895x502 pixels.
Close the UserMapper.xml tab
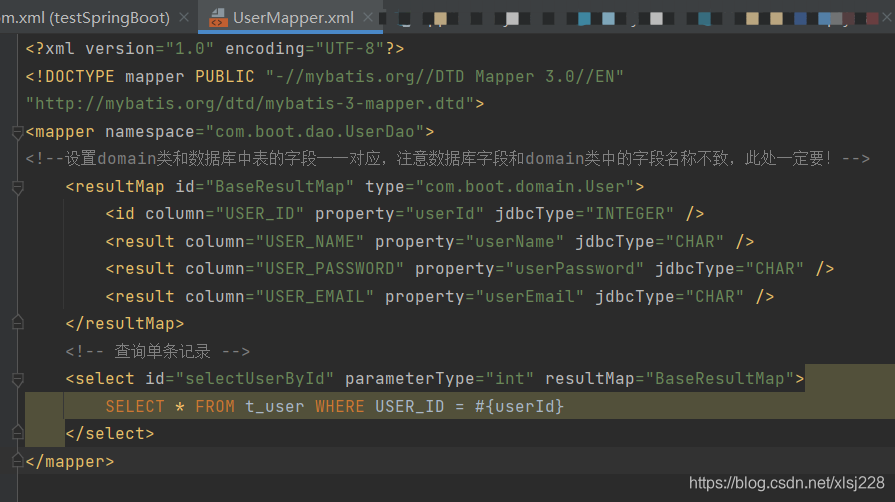(368, 17)
